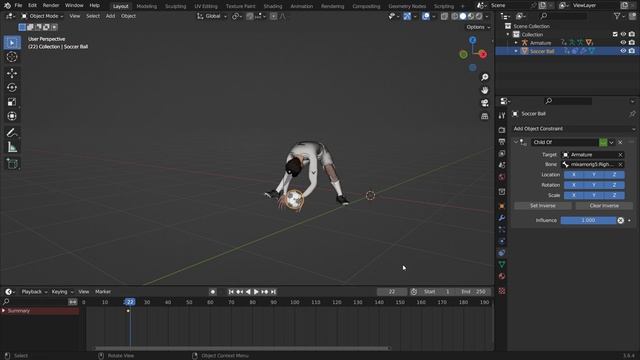Open the Tool properties tab

[502, 116]
